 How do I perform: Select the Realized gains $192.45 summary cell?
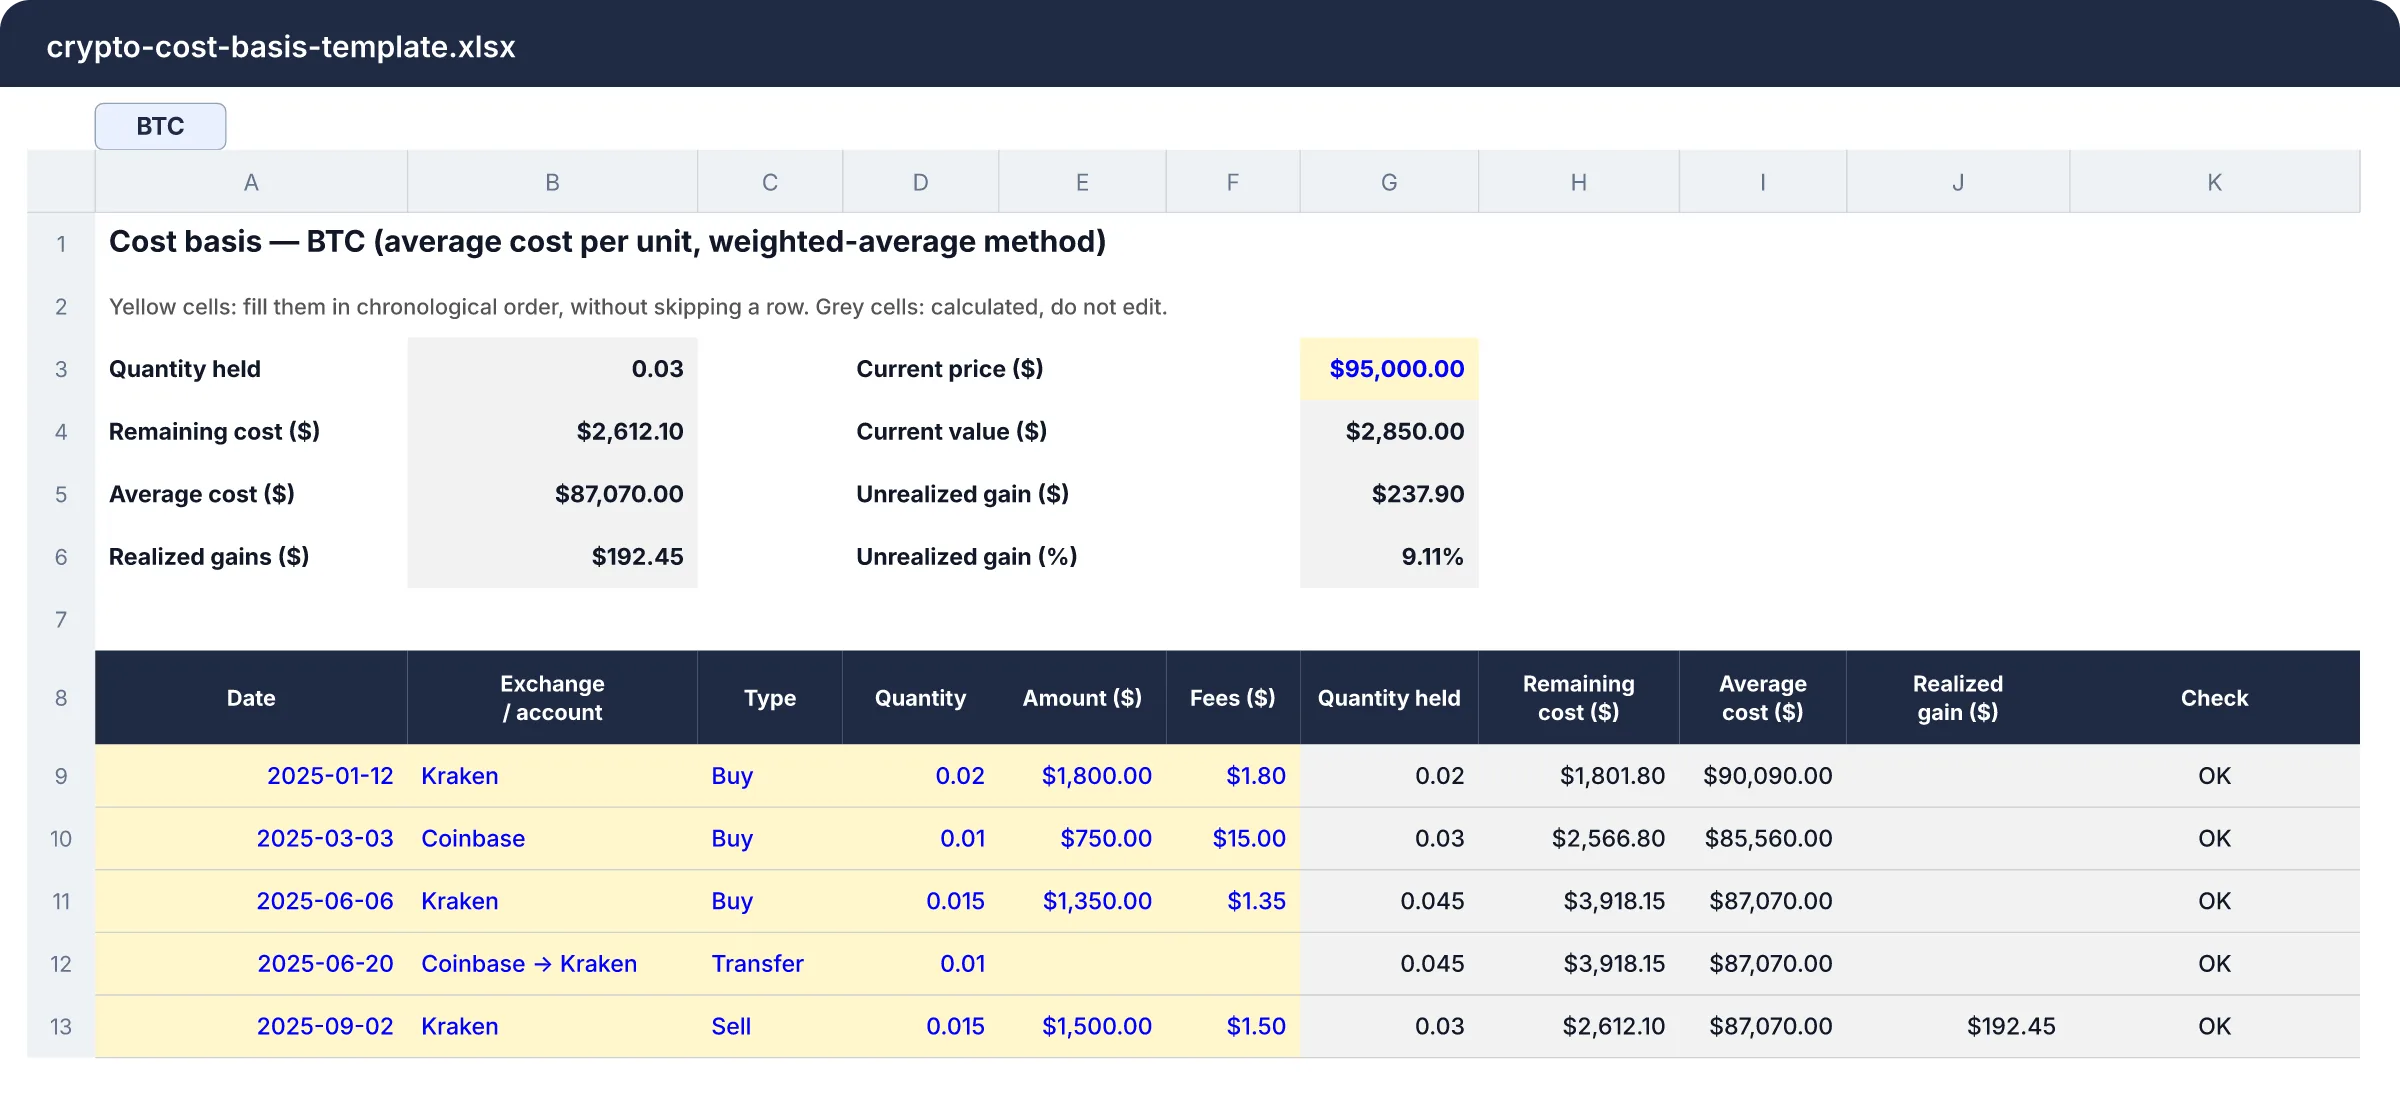pyautogui.click(x=552, y=556)
